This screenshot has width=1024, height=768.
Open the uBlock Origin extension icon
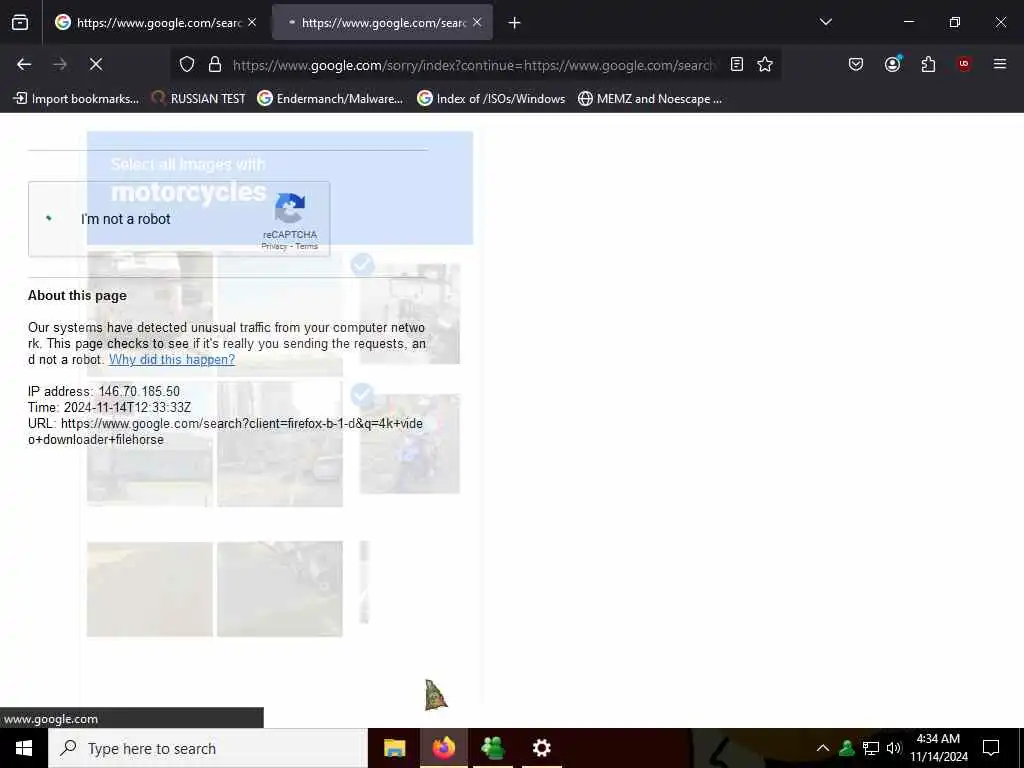964,64
